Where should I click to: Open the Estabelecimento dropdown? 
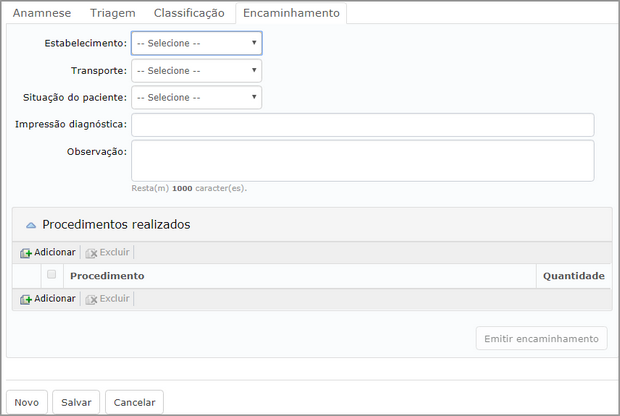[197, 43]
